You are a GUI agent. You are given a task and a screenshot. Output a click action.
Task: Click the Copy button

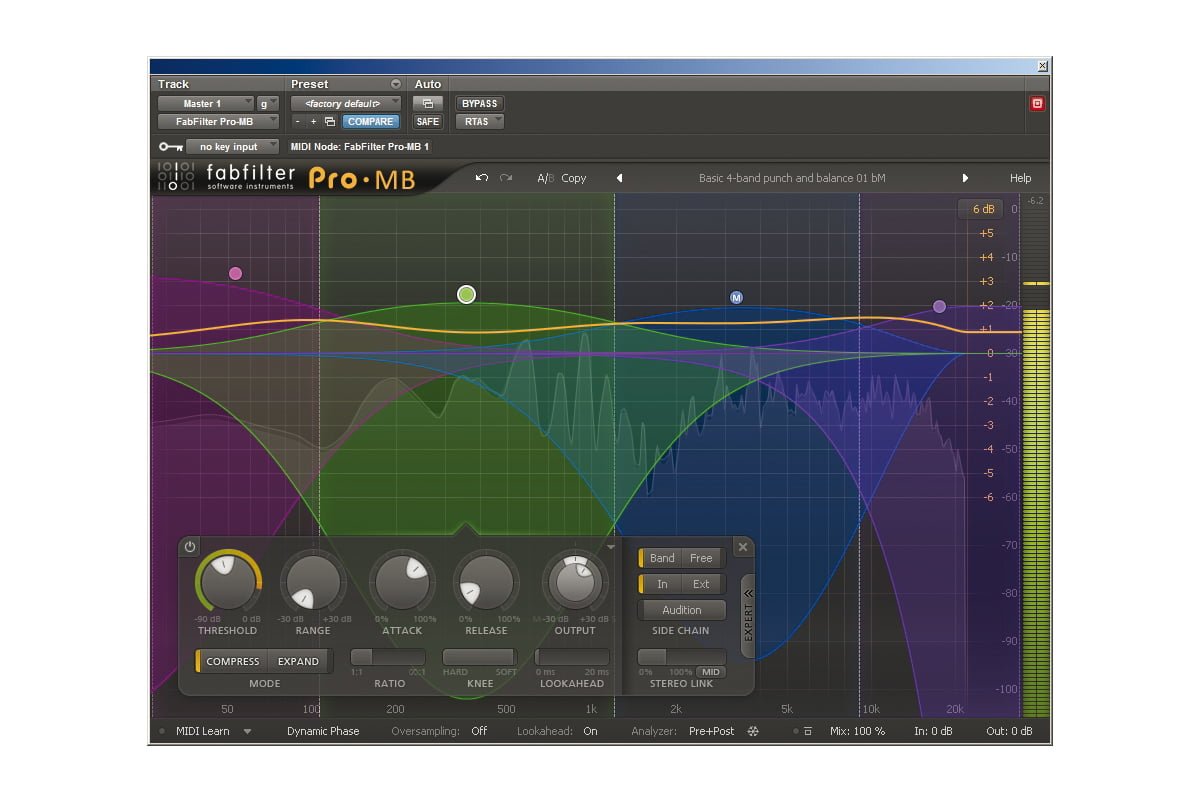tap(574, 178)
